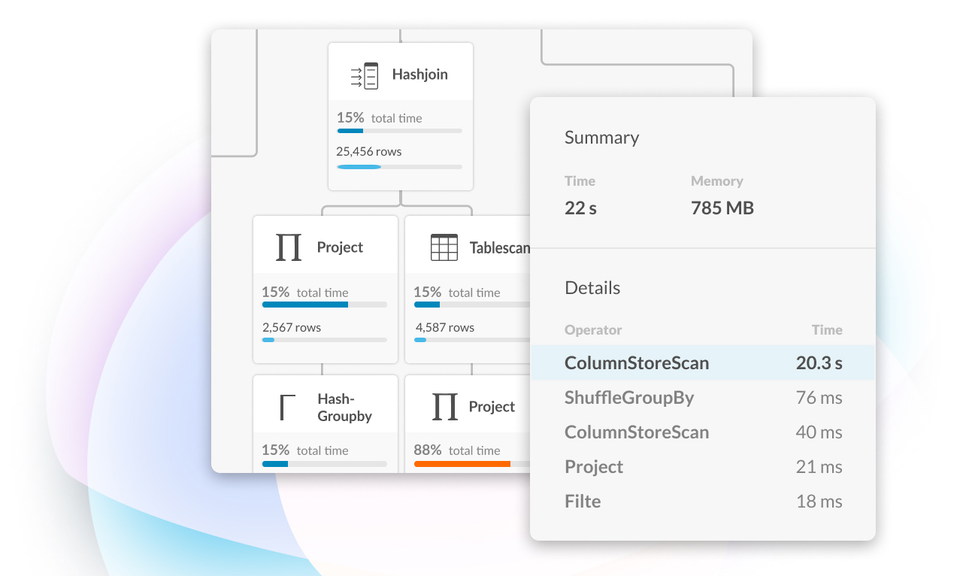Viewport: 960px width, 576px height.
Task: Select the Filte operator row
Action: click(x=700, y=501)
